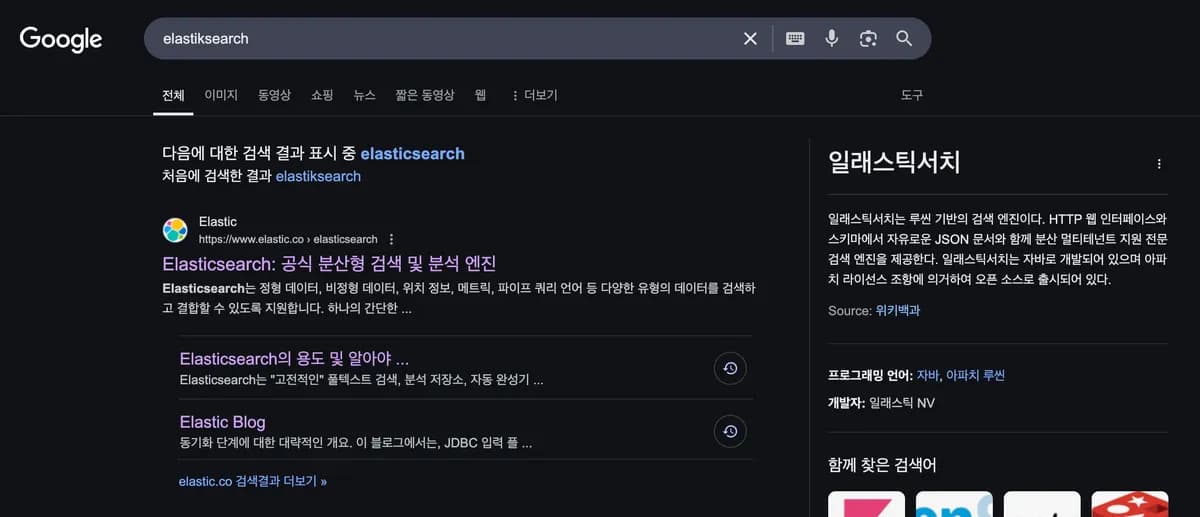Open the 쇼핑 tab
This screenshot has width=1200, height=517.
coord(322,95)
